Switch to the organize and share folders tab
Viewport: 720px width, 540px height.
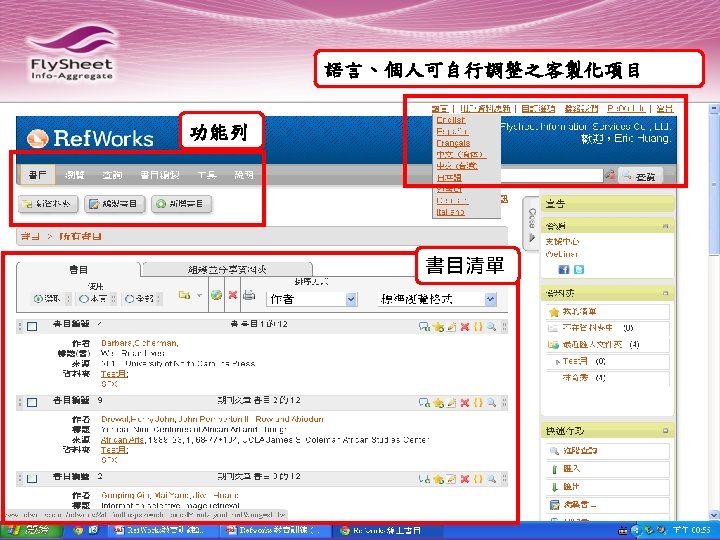tap(227, 270)
